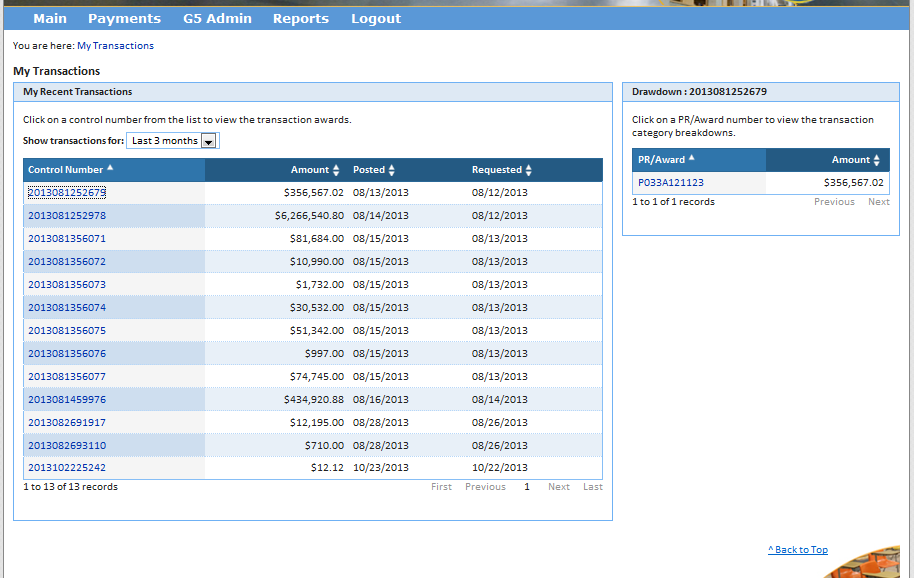Open control number 2013081252978
This screenshot has width=914, height=578.
click(67, 216)
